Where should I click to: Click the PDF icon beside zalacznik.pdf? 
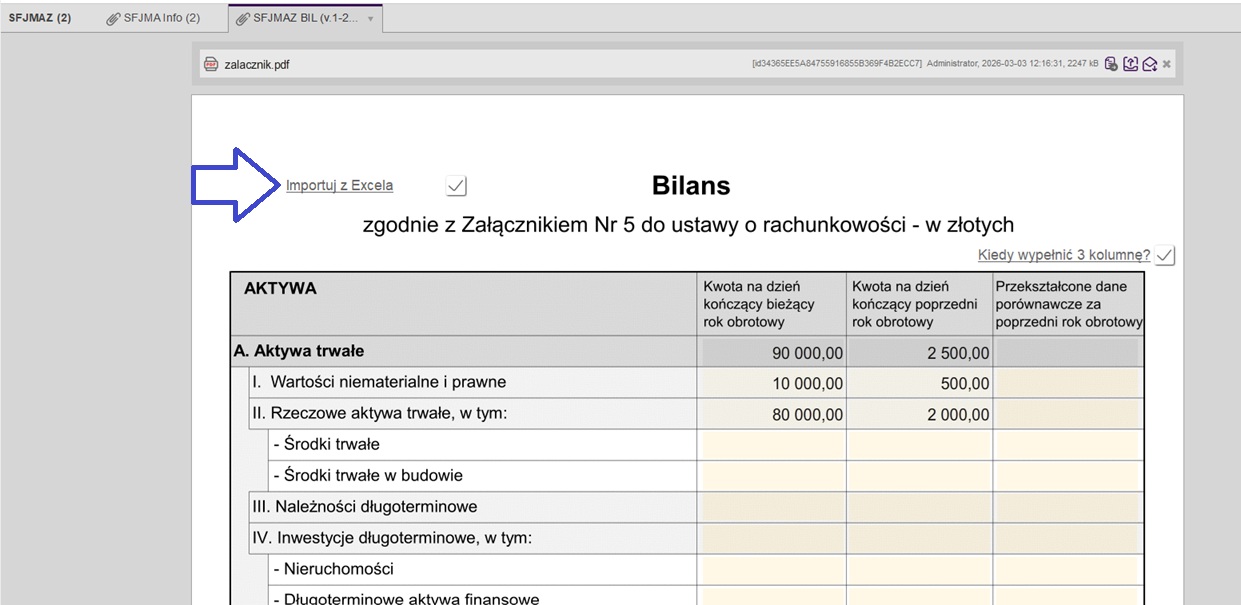tap(211, 64)
